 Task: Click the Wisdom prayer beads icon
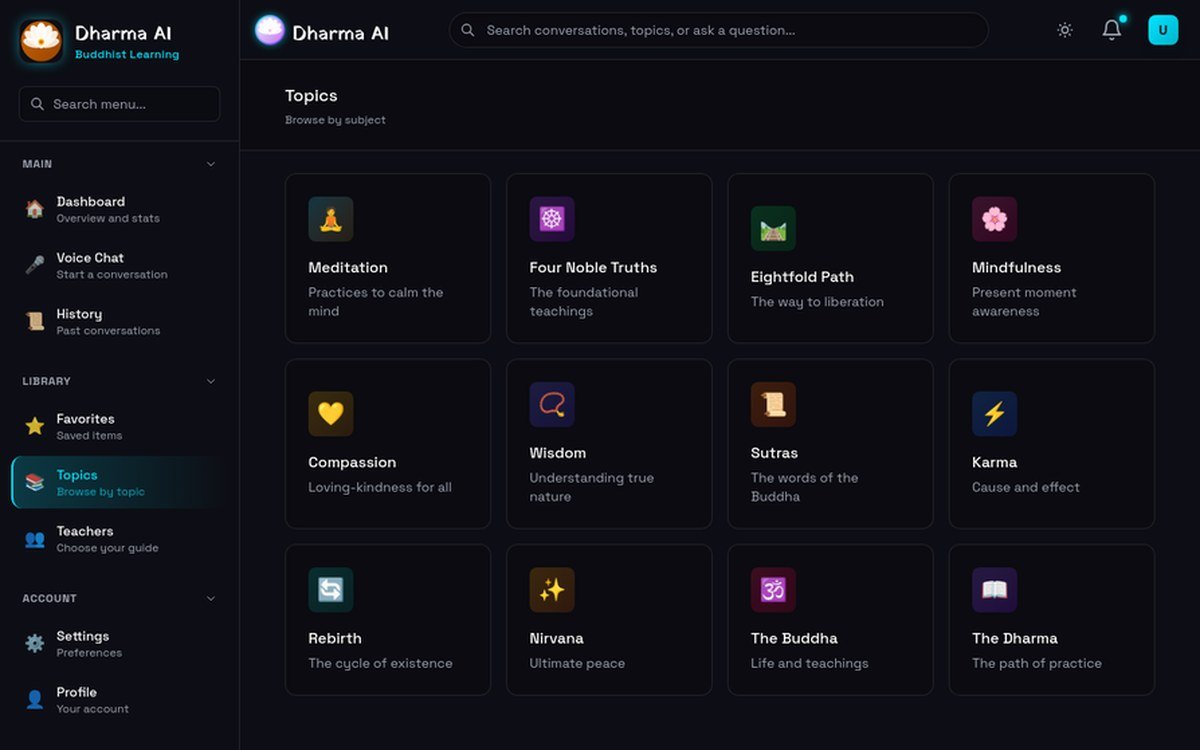552,404
